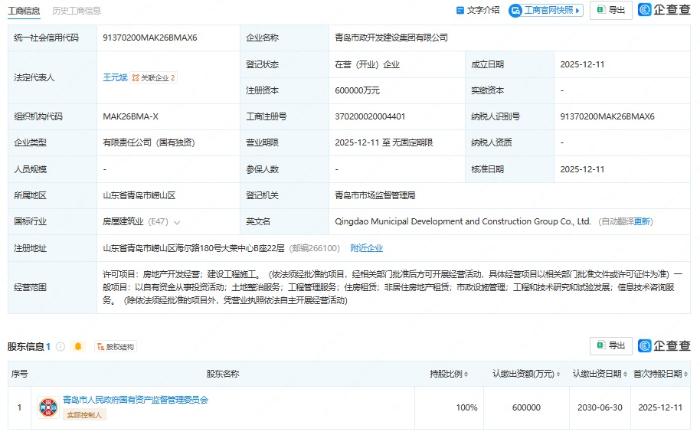
Task: Open the 工商信息 tab
Action: (27, 11)
